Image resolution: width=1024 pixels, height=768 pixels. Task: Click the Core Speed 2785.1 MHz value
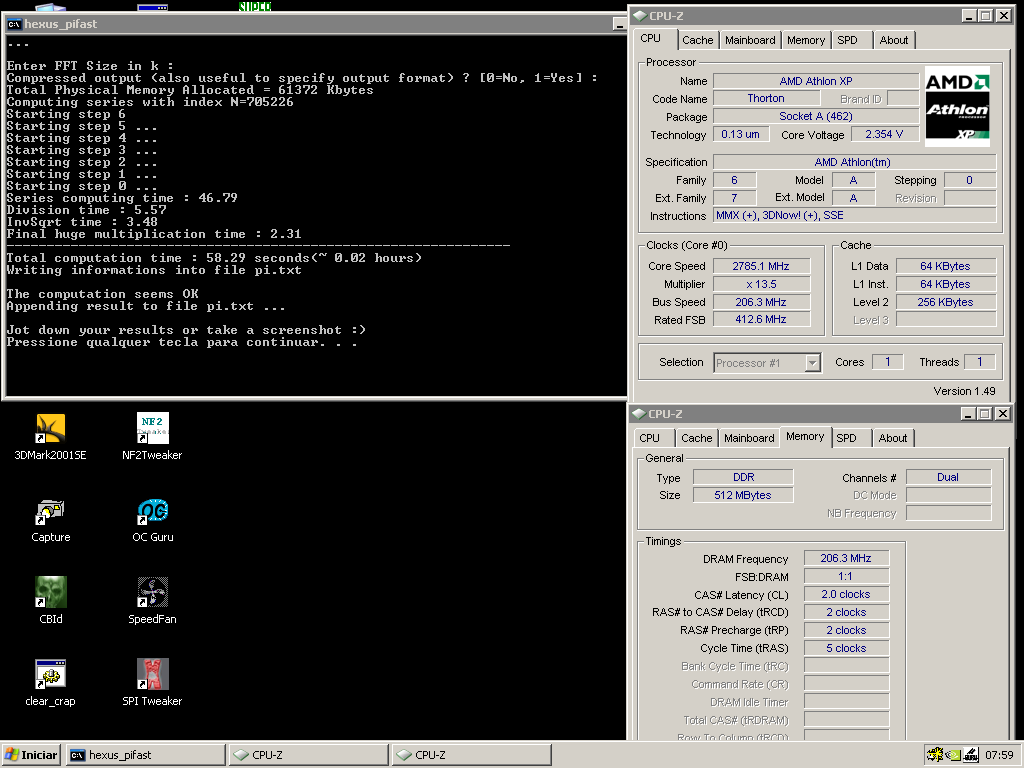click(761, 266)
